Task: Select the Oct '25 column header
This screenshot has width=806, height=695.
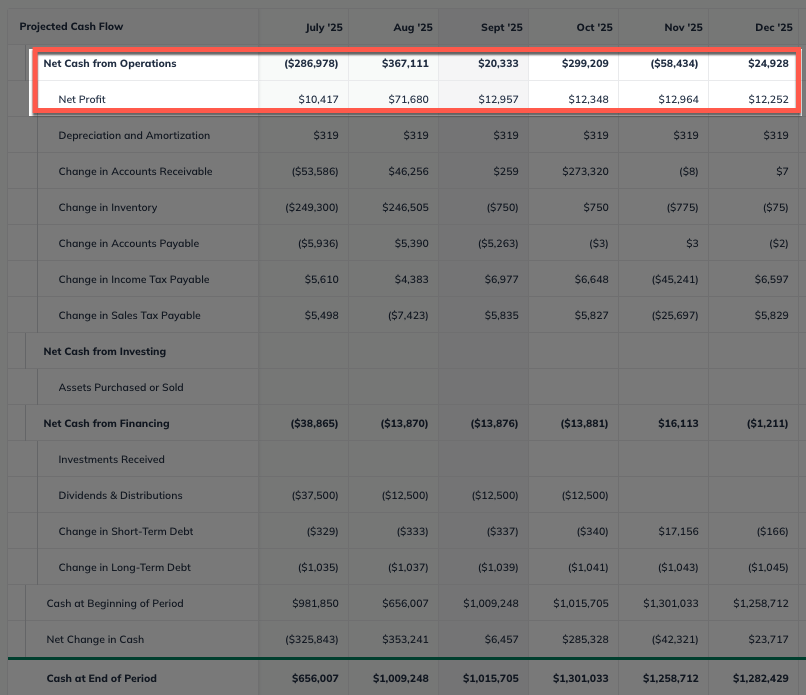Action: click(594, 27)
